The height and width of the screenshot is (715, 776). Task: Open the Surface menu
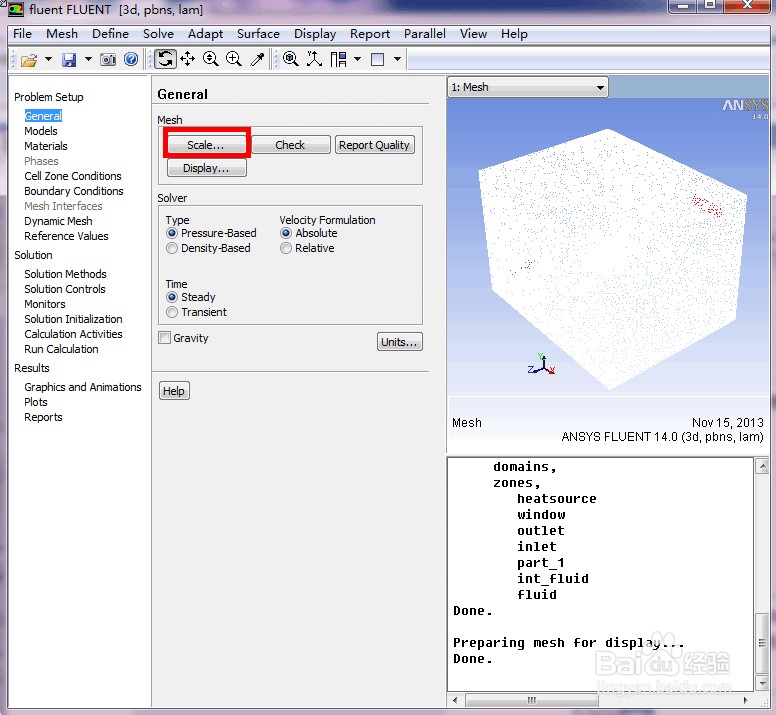coord(258,34)
